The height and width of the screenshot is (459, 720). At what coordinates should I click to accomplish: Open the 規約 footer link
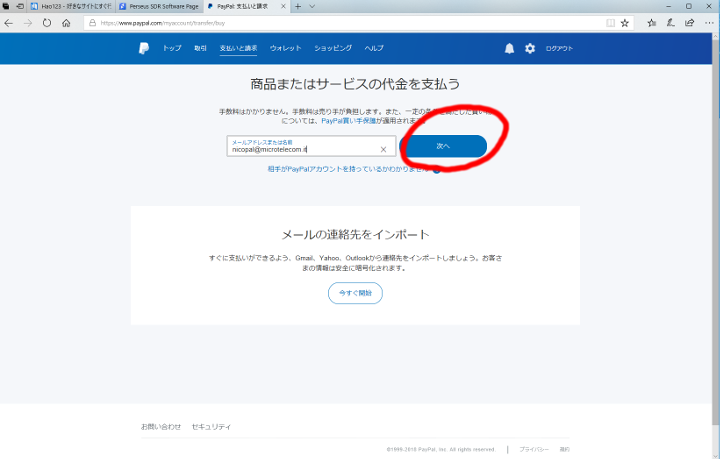564,449
